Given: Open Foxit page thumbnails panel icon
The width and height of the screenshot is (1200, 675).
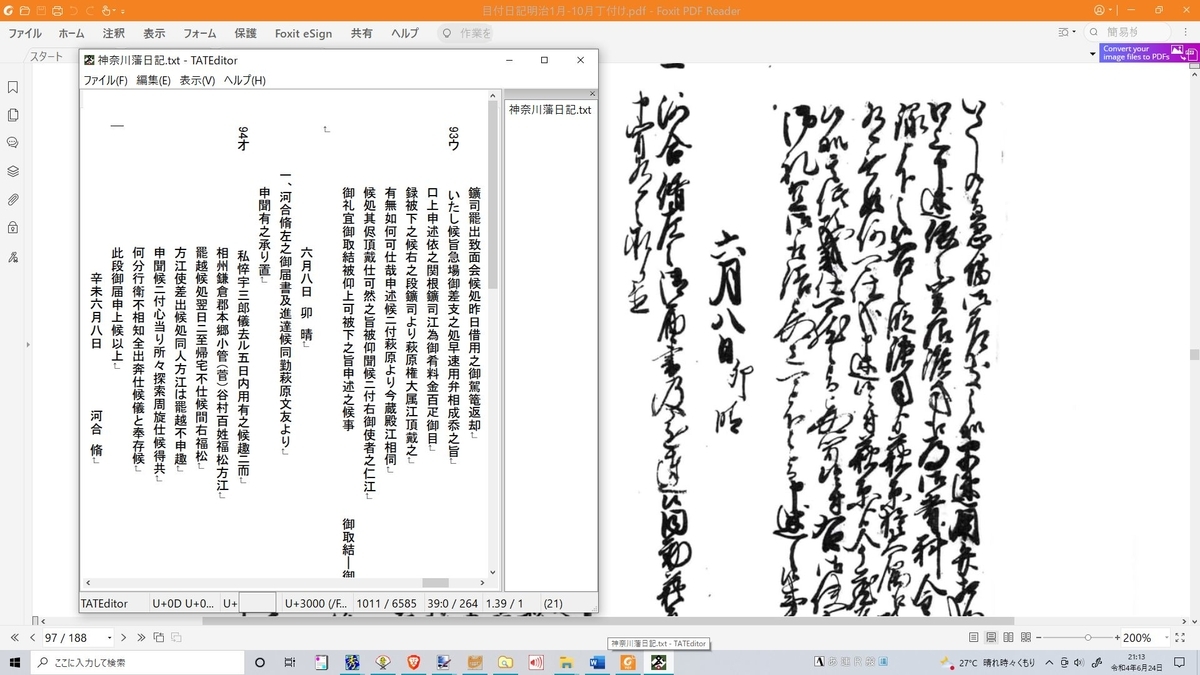Looking at the screenshot, I should point(13,115).
